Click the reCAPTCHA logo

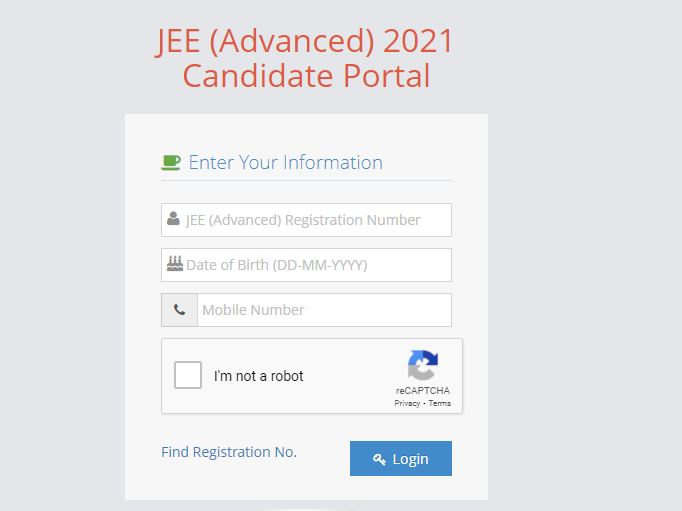(422, 365)
